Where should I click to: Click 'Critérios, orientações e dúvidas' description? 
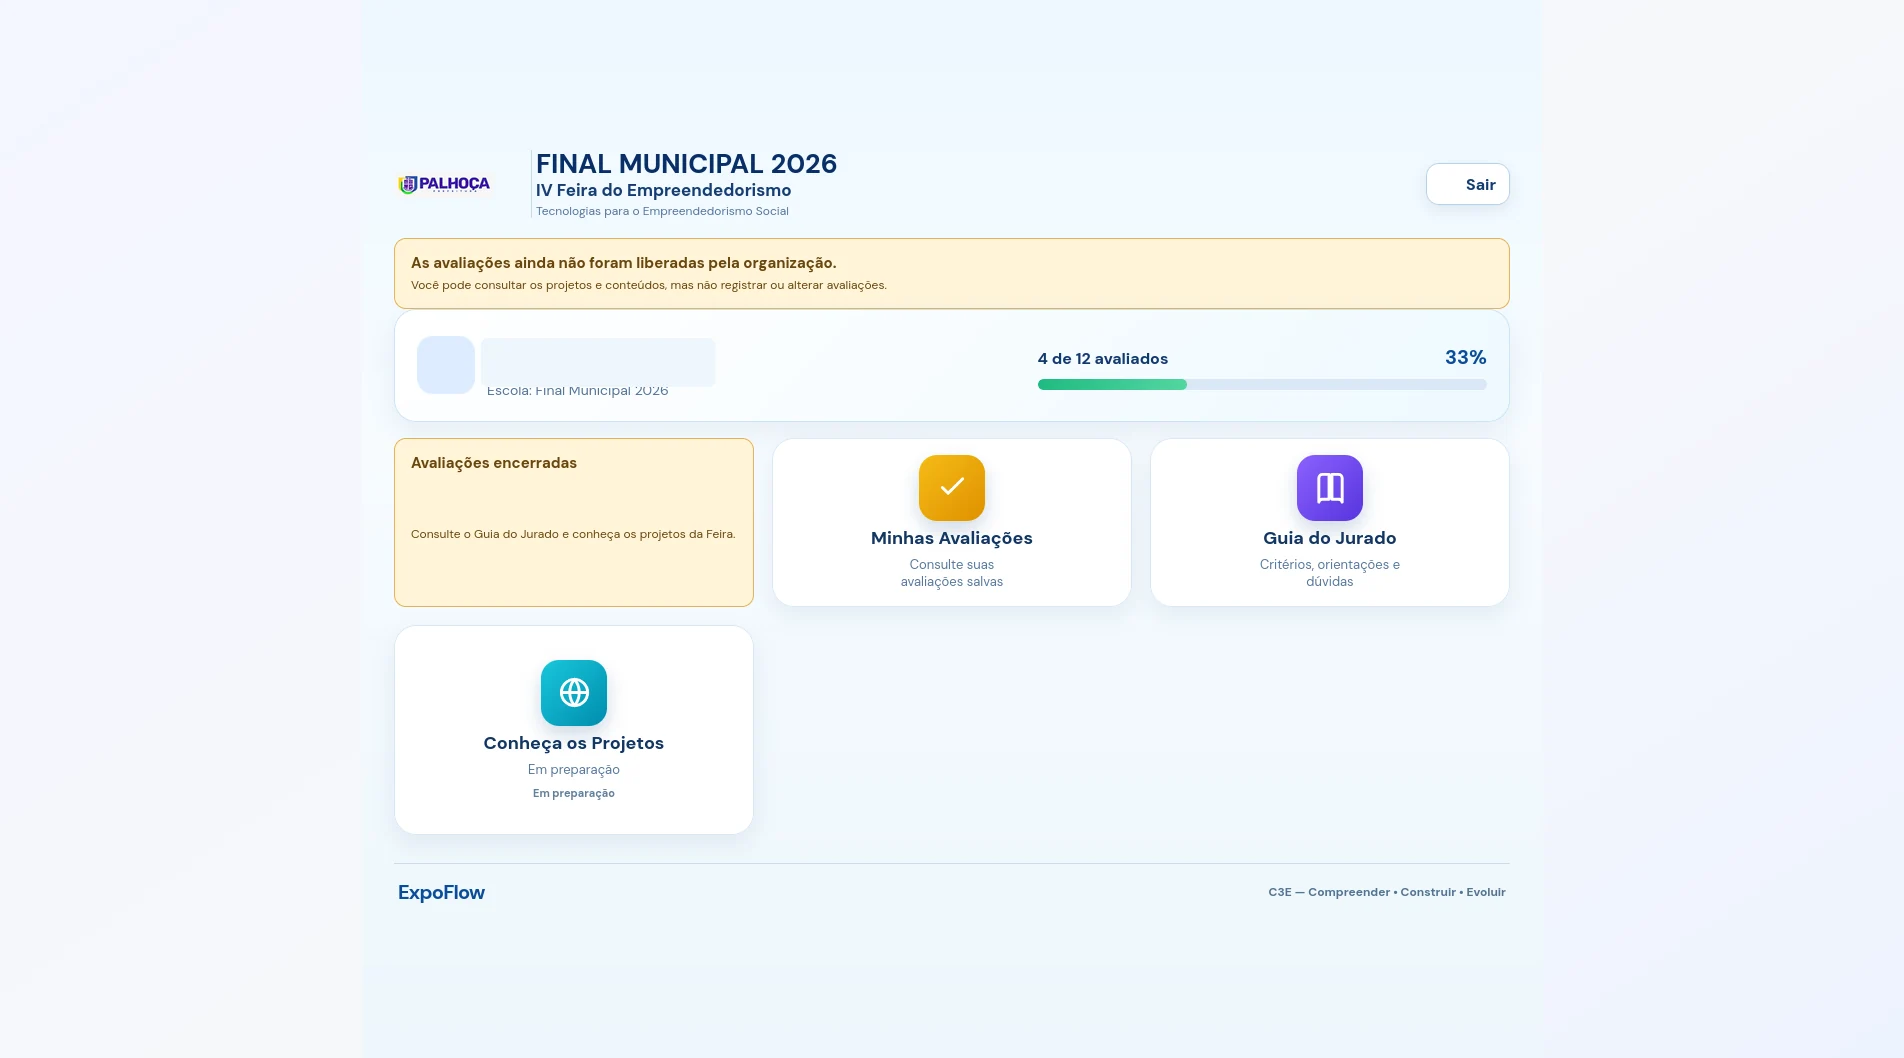1330,573
